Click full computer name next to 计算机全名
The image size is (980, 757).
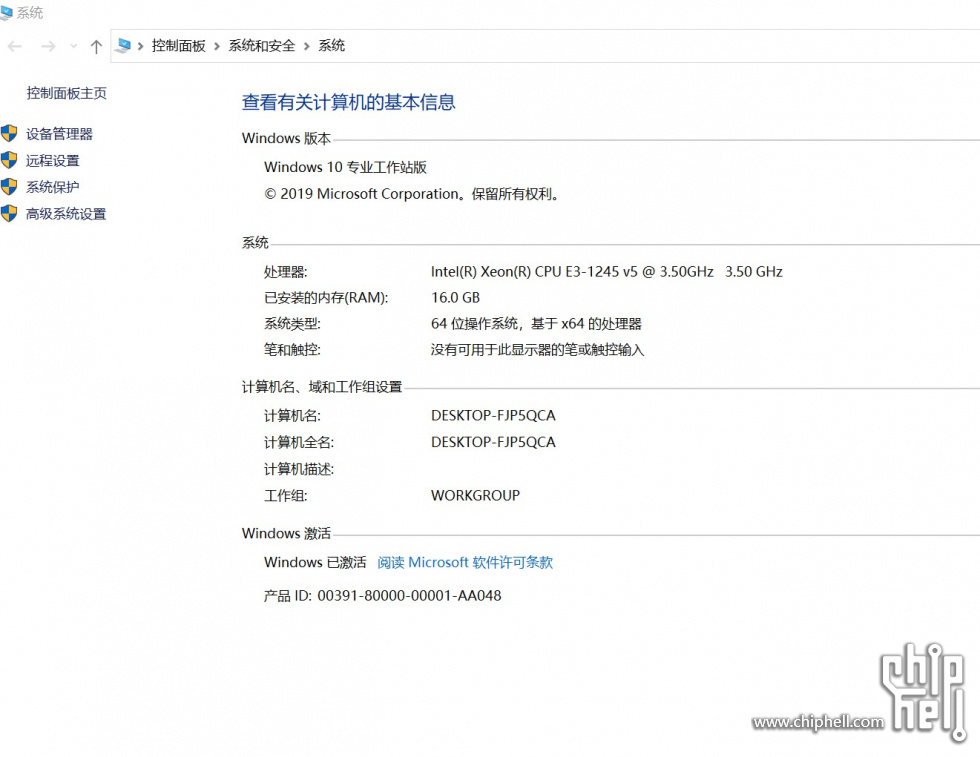(x=493, y=443)
